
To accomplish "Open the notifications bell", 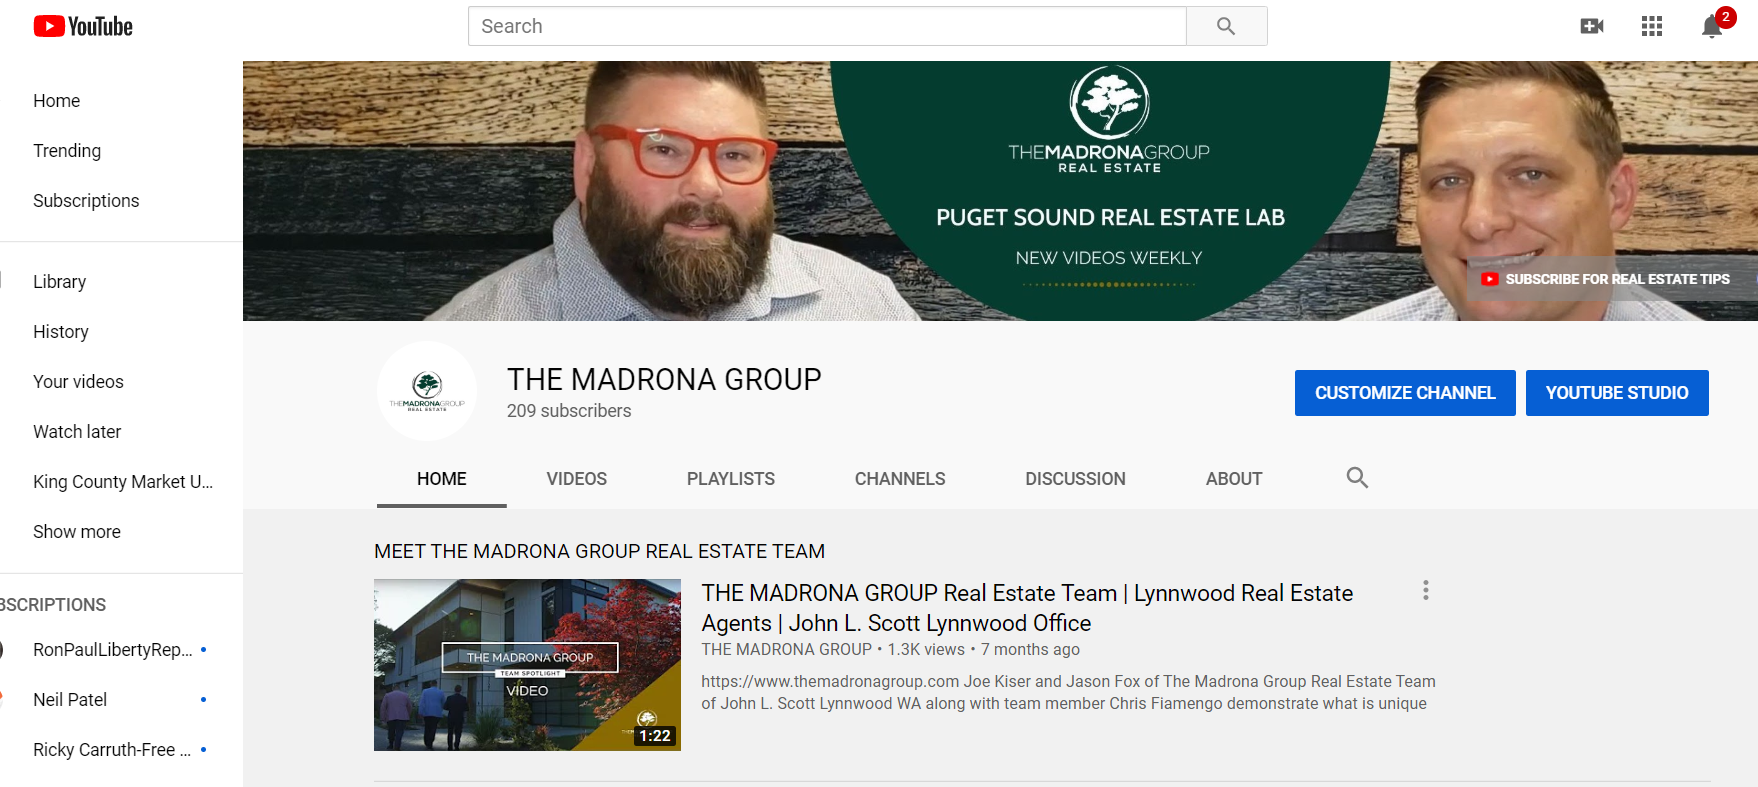I will coord(1712,26).
